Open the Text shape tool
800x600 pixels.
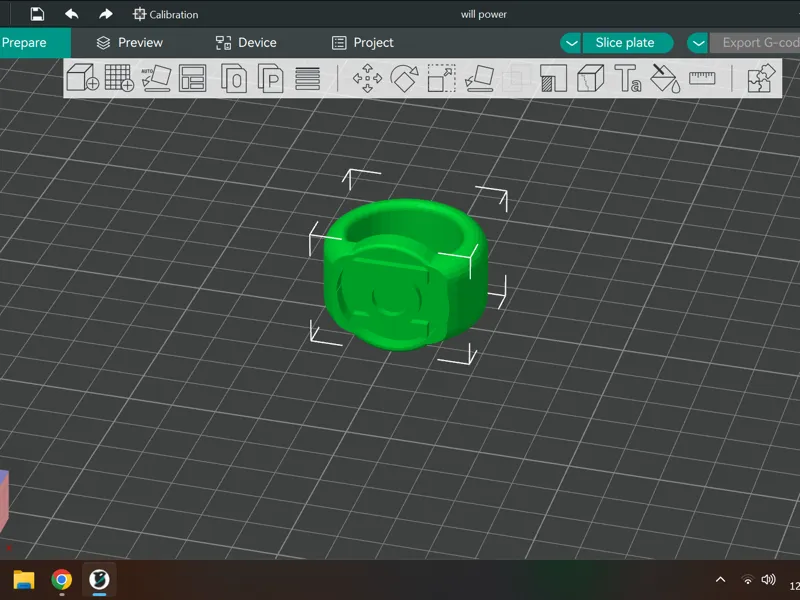click(x=628, y=78)
